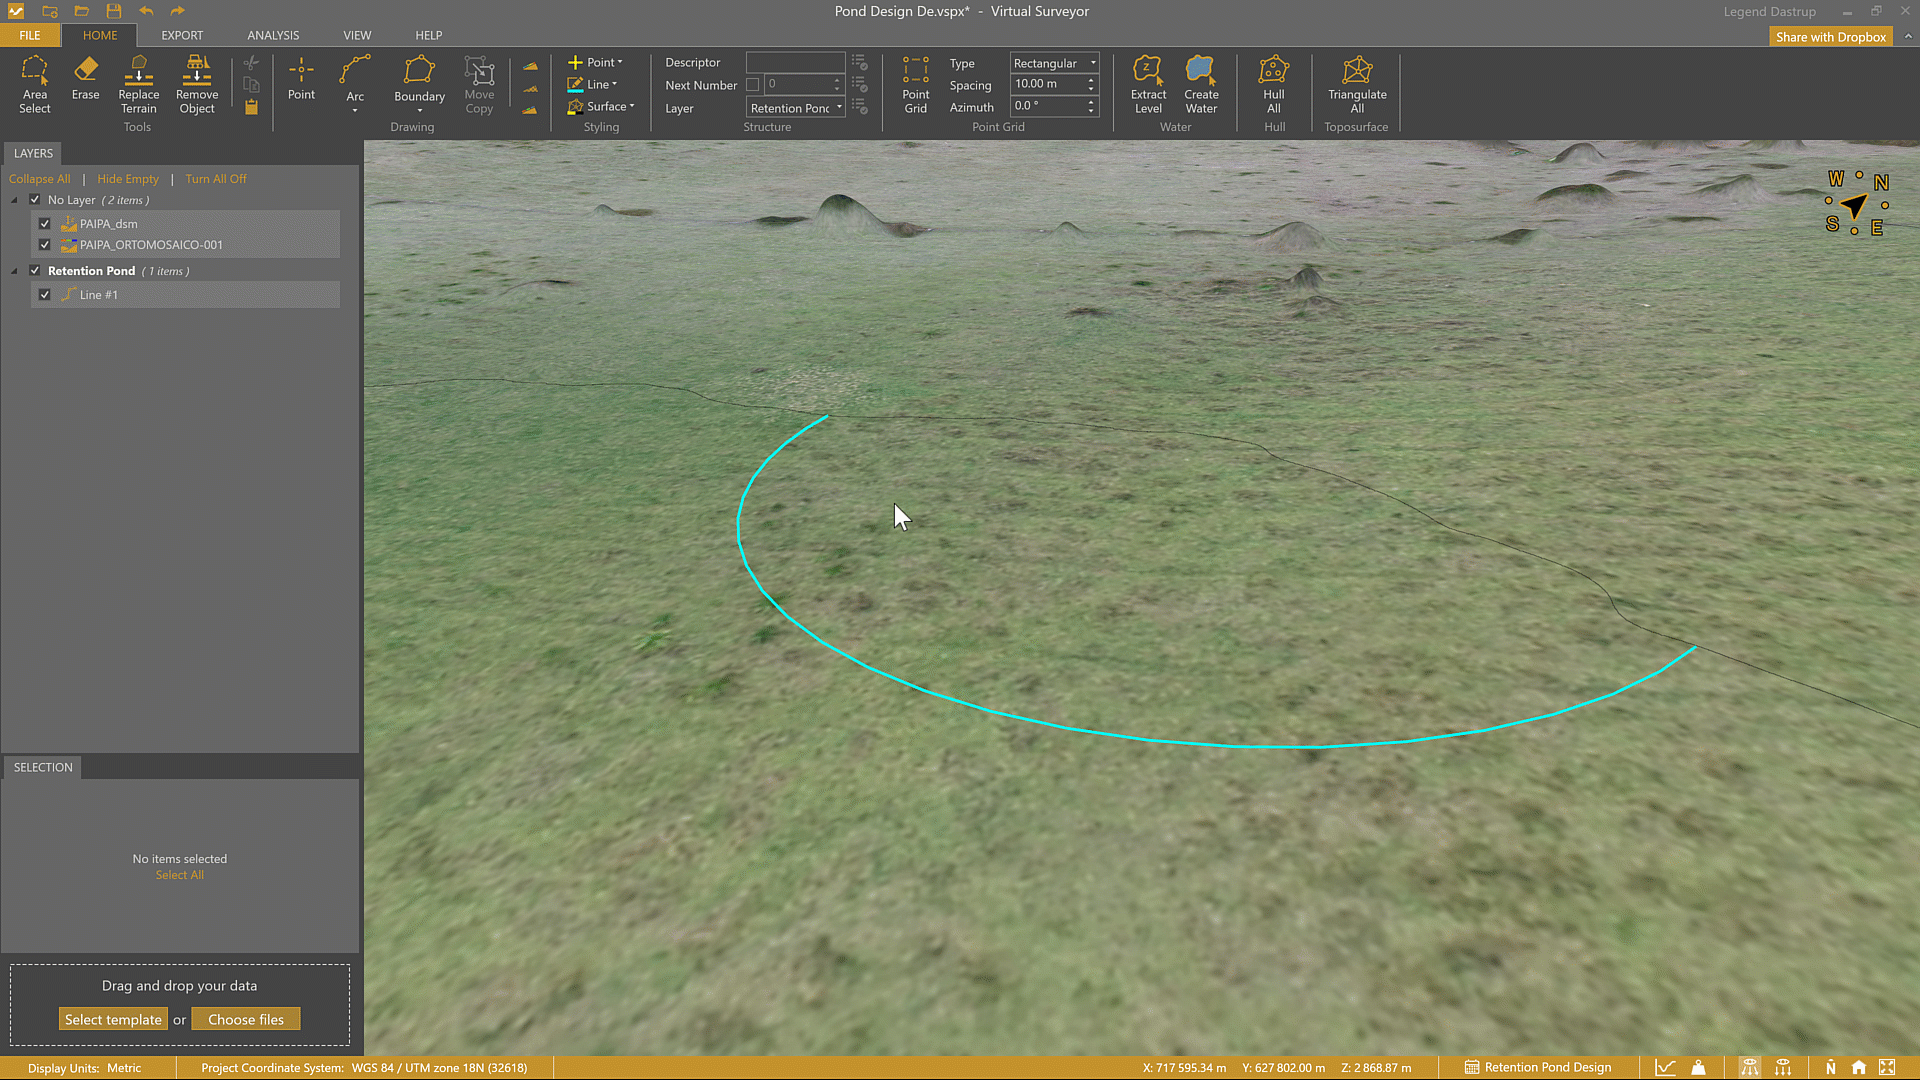Enable the Next Number checkbox
The width and height of the screenshot is (1920, 1080).
click(753, 85)
